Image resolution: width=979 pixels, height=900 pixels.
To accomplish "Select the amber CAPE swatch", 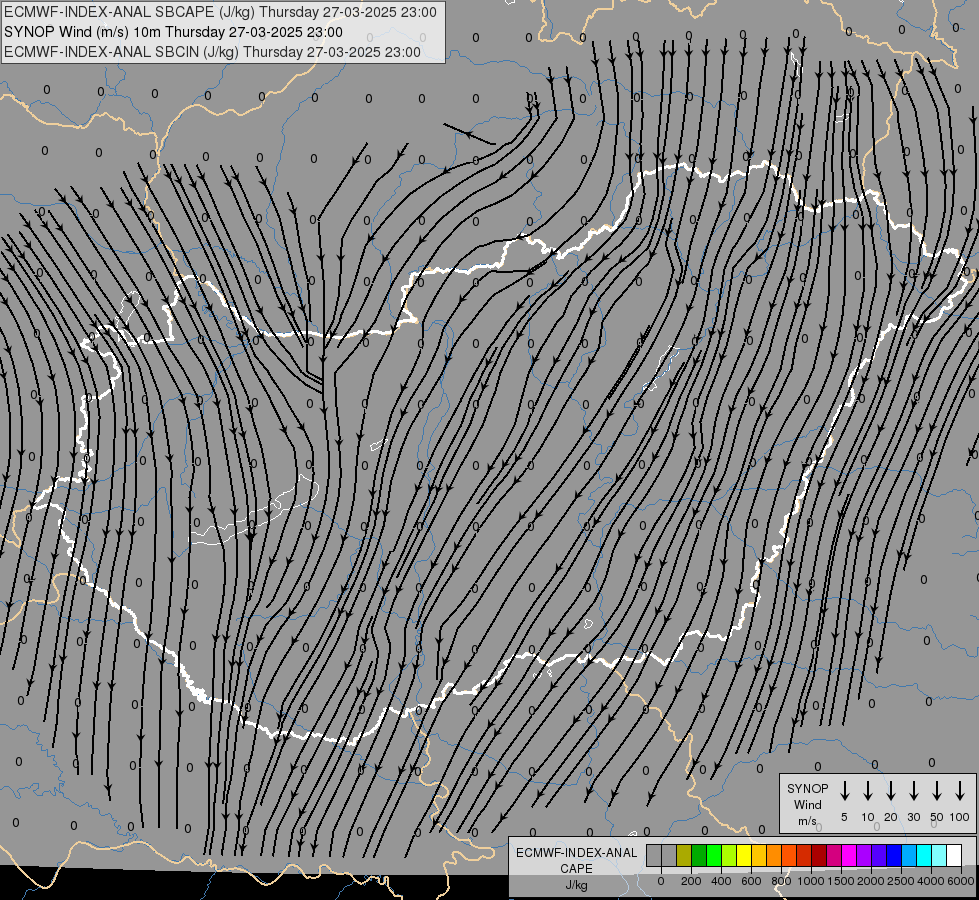I will click(759, 855).
